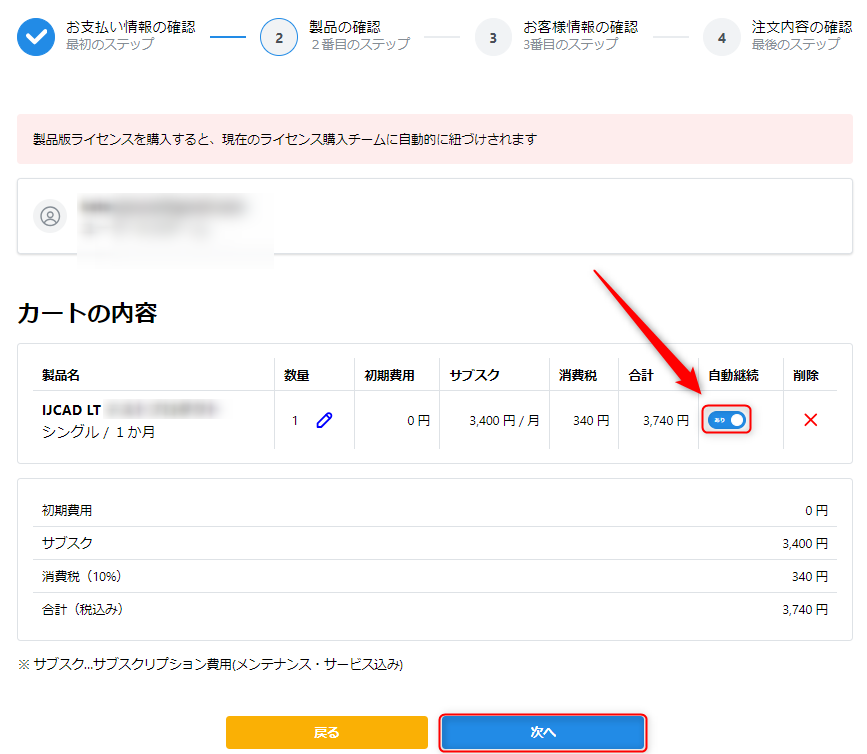
Task: Click the 消費税 column header
Action: 578,375
